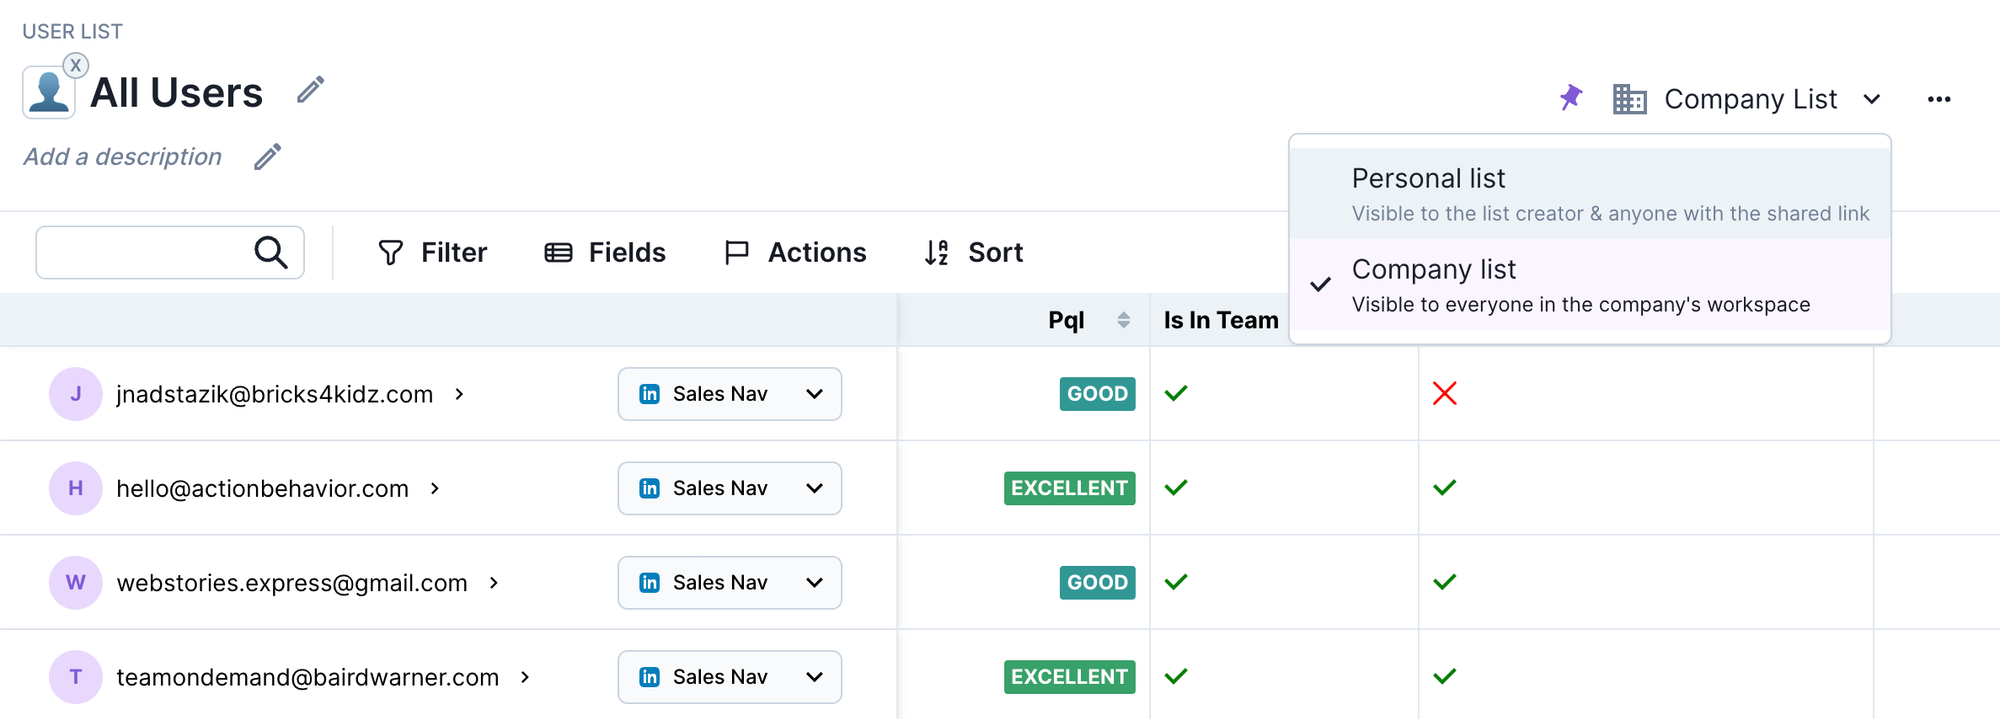Select the Personal list option

[x=1589, y=194]
